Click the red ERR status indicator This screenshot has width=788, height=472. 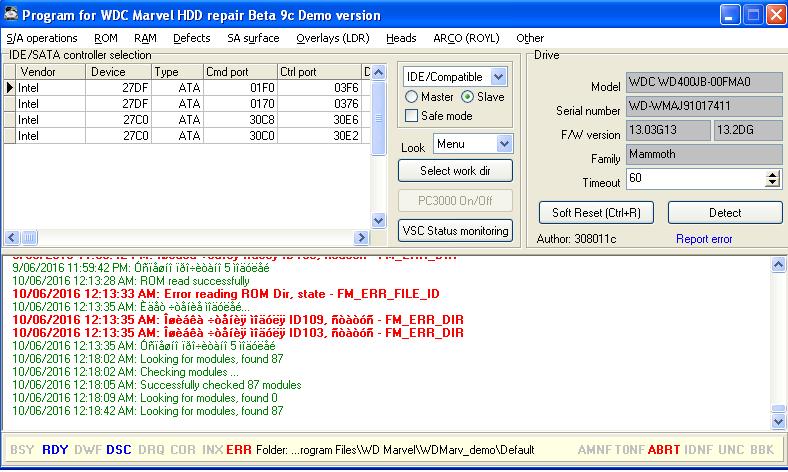[x=239, y=450]
